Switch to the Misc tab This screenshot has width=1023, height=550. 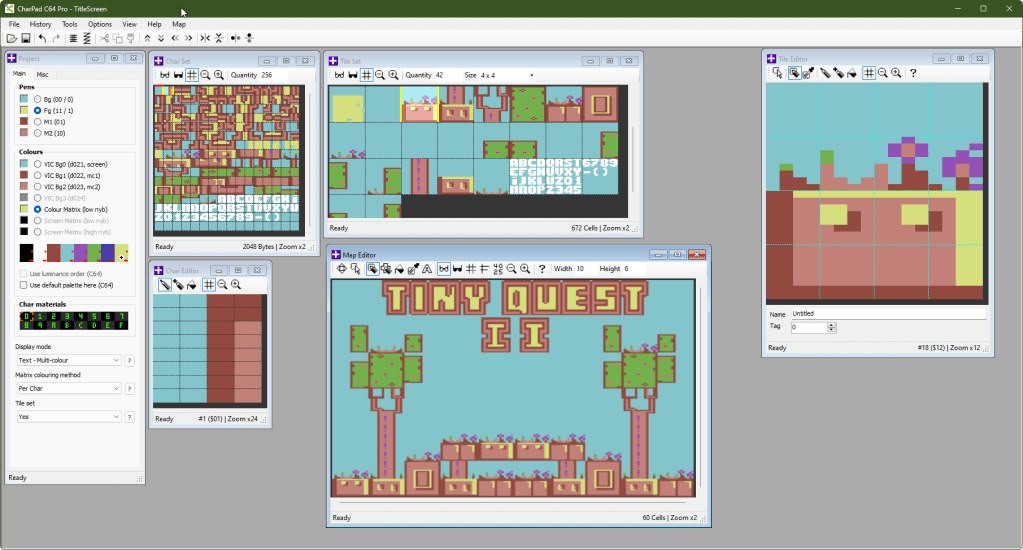coord(43,74)
